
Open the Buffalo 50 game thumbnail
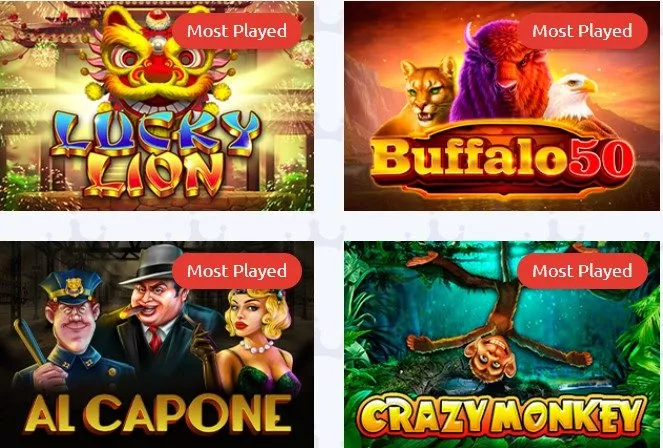pyautogui.click(x=502, y=106)
